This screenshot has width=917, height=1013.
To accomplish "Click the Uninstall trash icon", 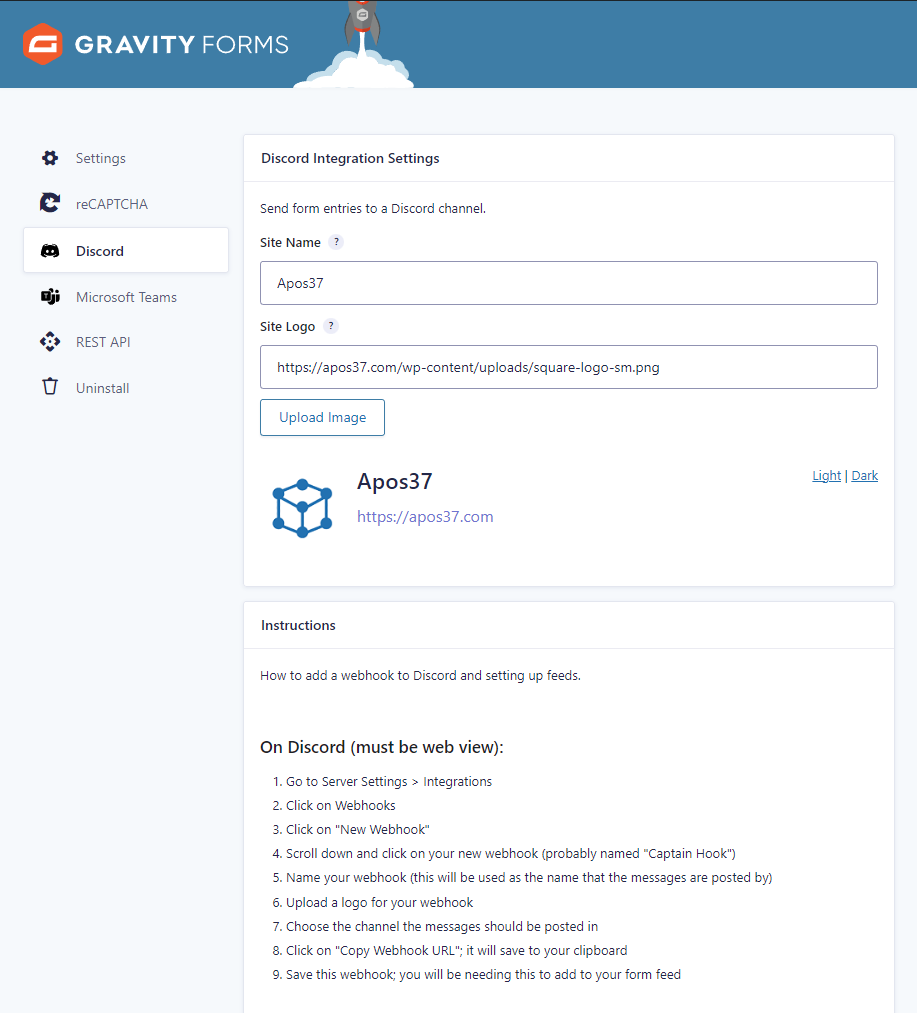I will (50, 387).
